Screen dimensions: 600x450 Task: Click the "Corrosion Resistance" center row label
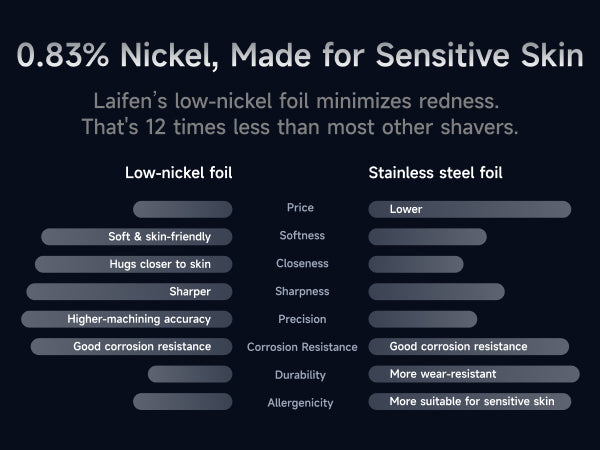302,347
